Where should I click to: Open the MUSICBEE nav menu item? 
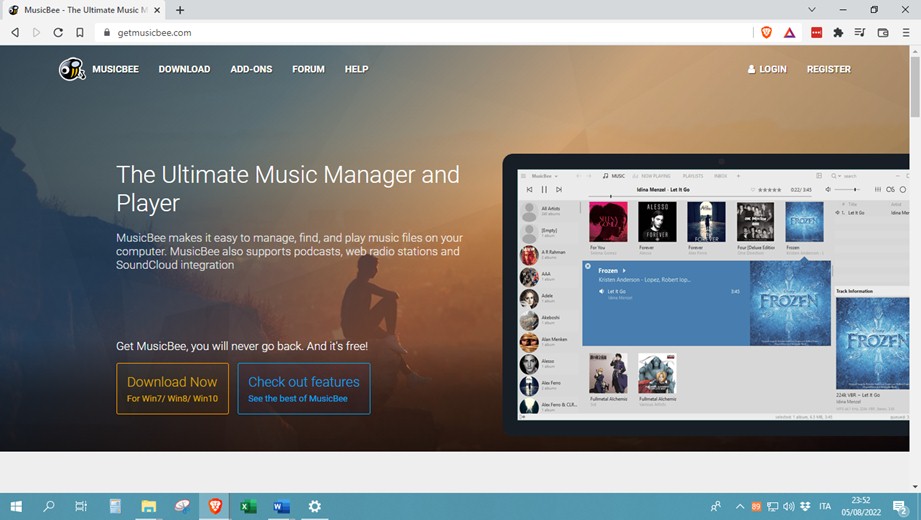pos(115,69)
